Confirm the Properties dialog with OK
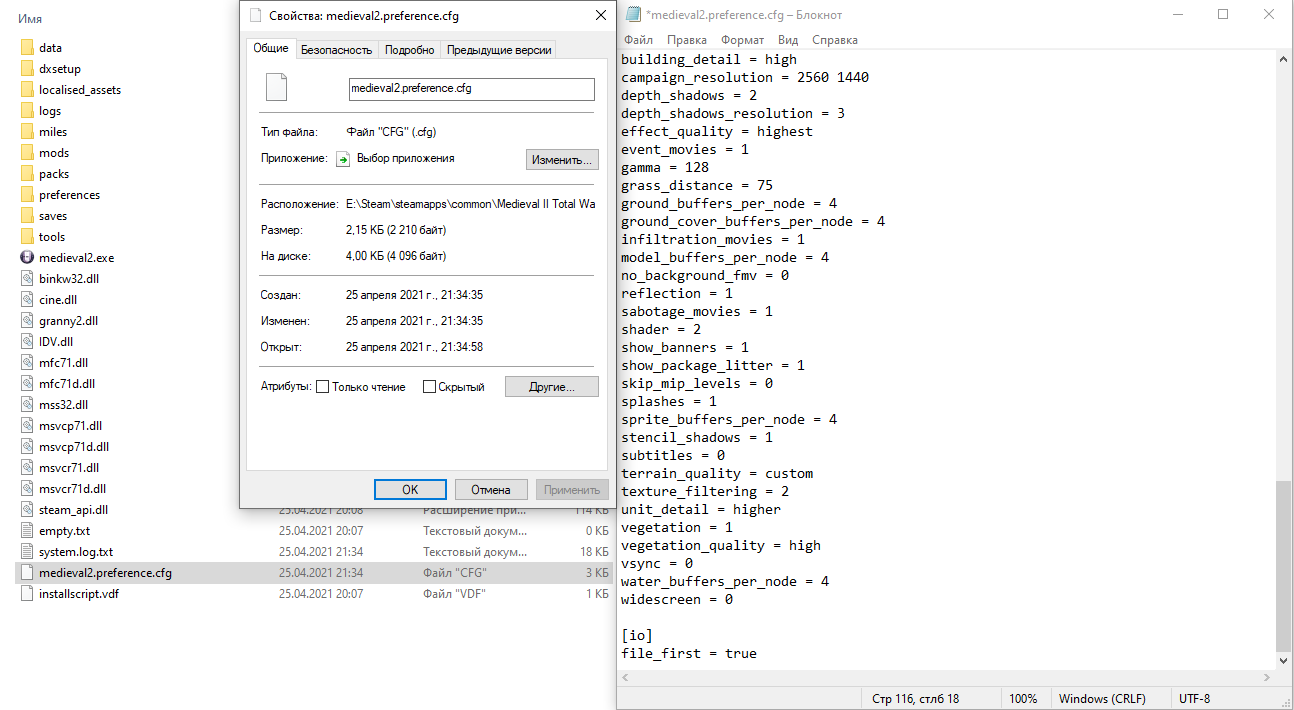Screen dimensions: 1294x710 [x=410, y=490]
